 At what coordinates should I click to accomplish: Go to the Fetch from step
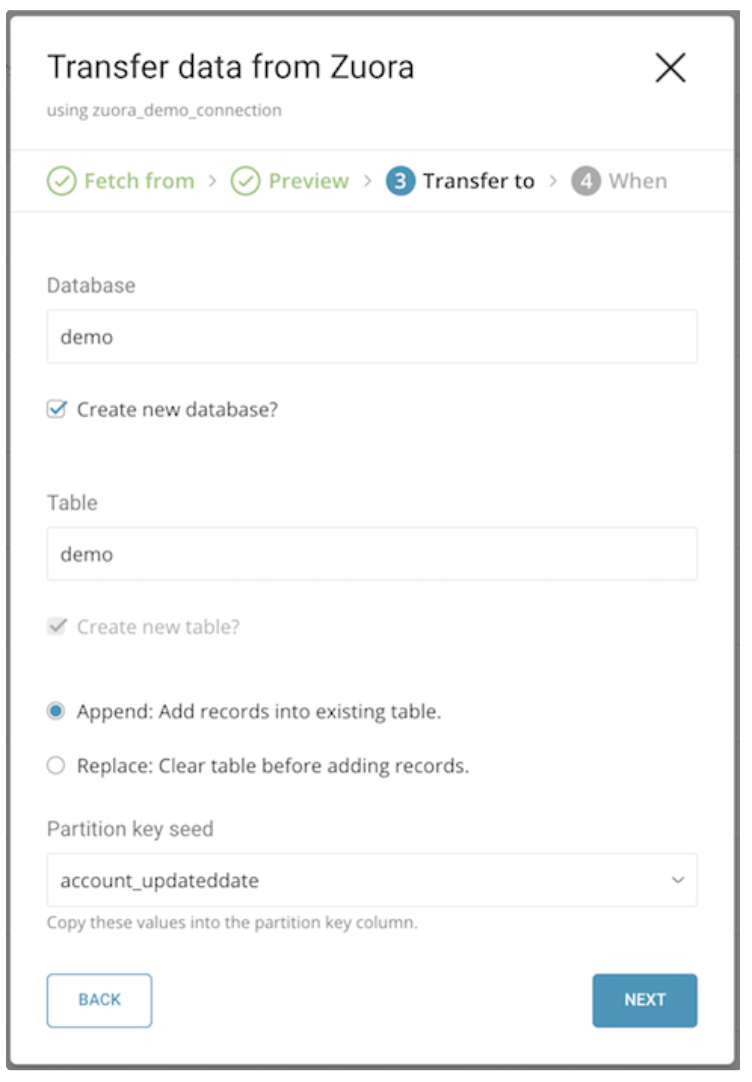[x=138, y=181]
